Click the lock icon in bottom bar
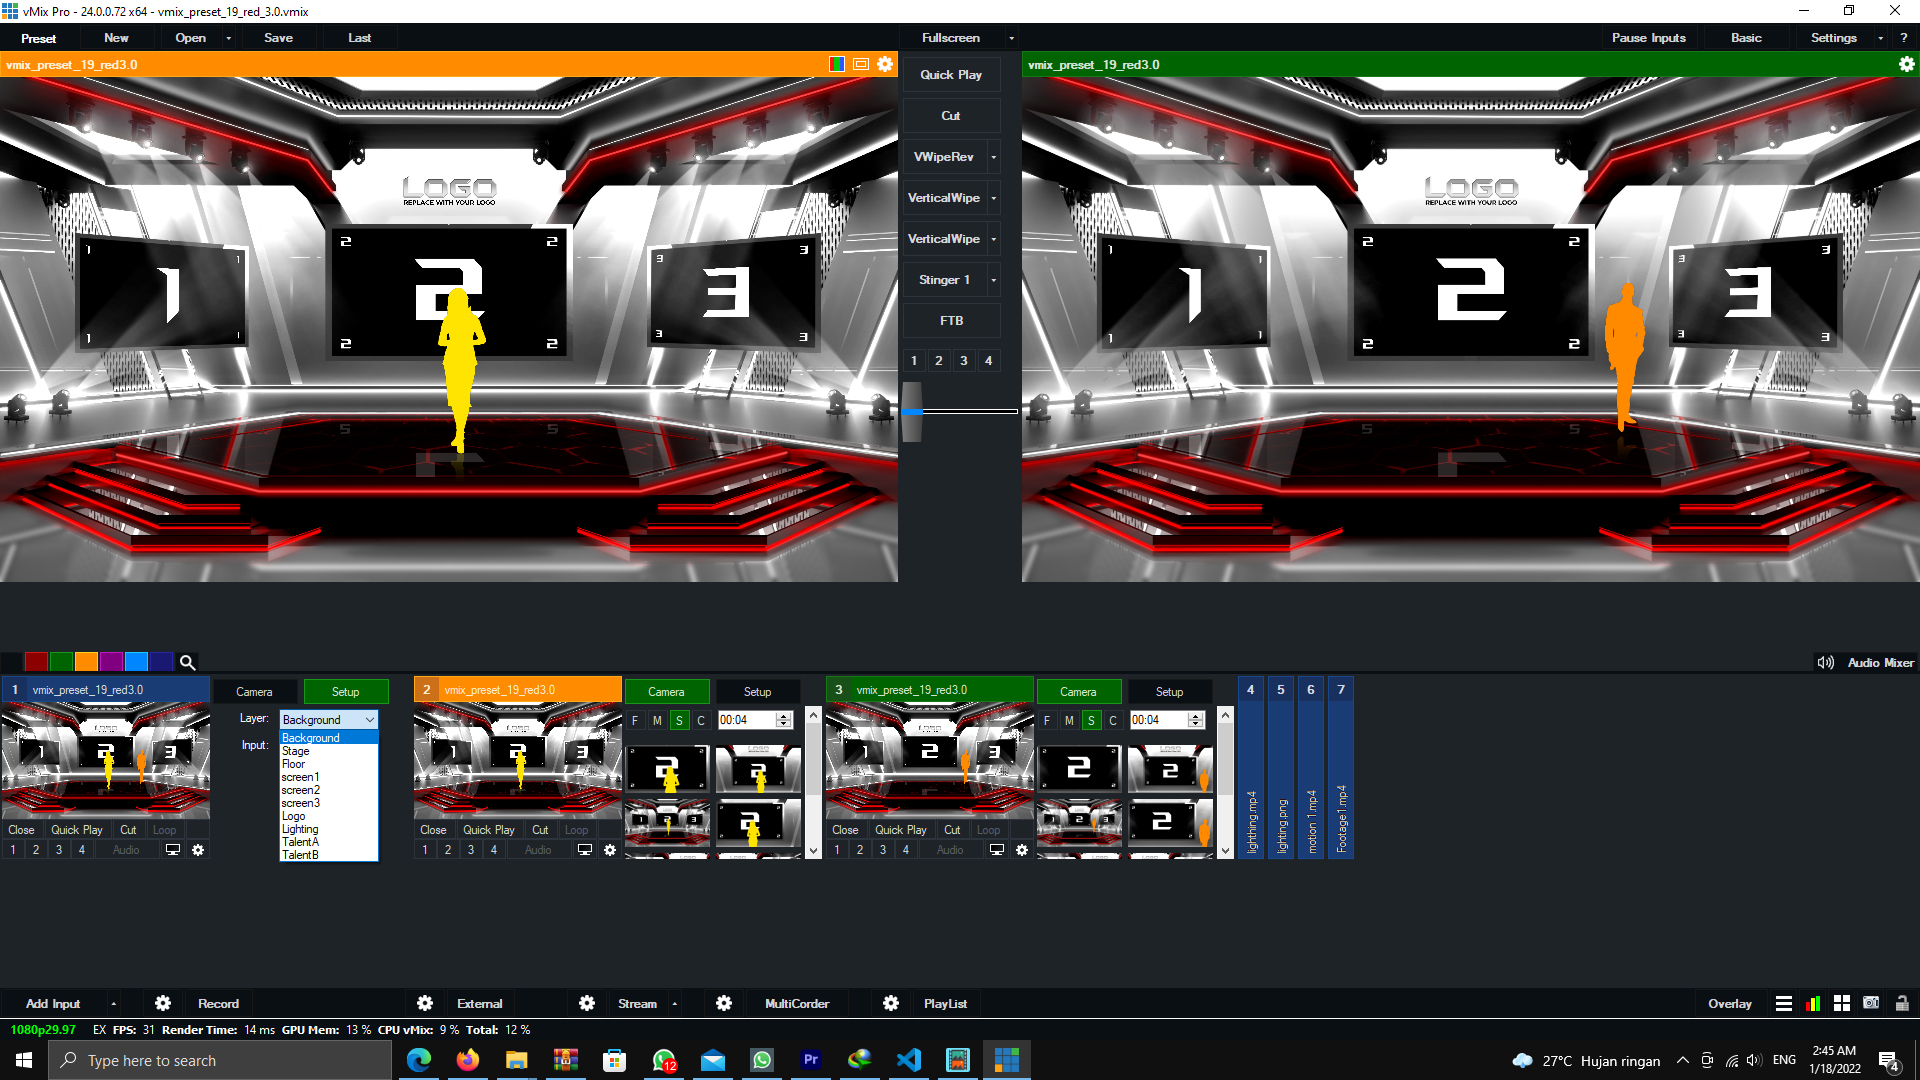 pyautogui.click(x=1902, y=1003)
